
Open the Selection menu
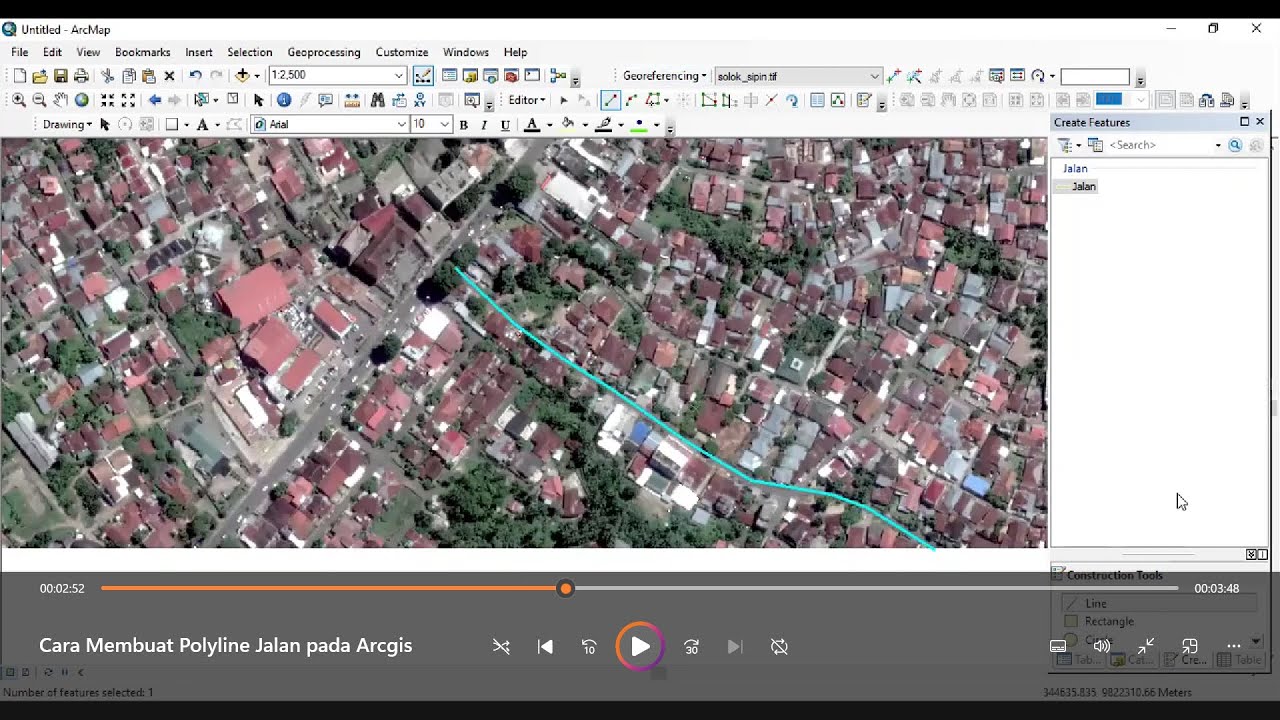pyautogui.click(x=250, y=52)
